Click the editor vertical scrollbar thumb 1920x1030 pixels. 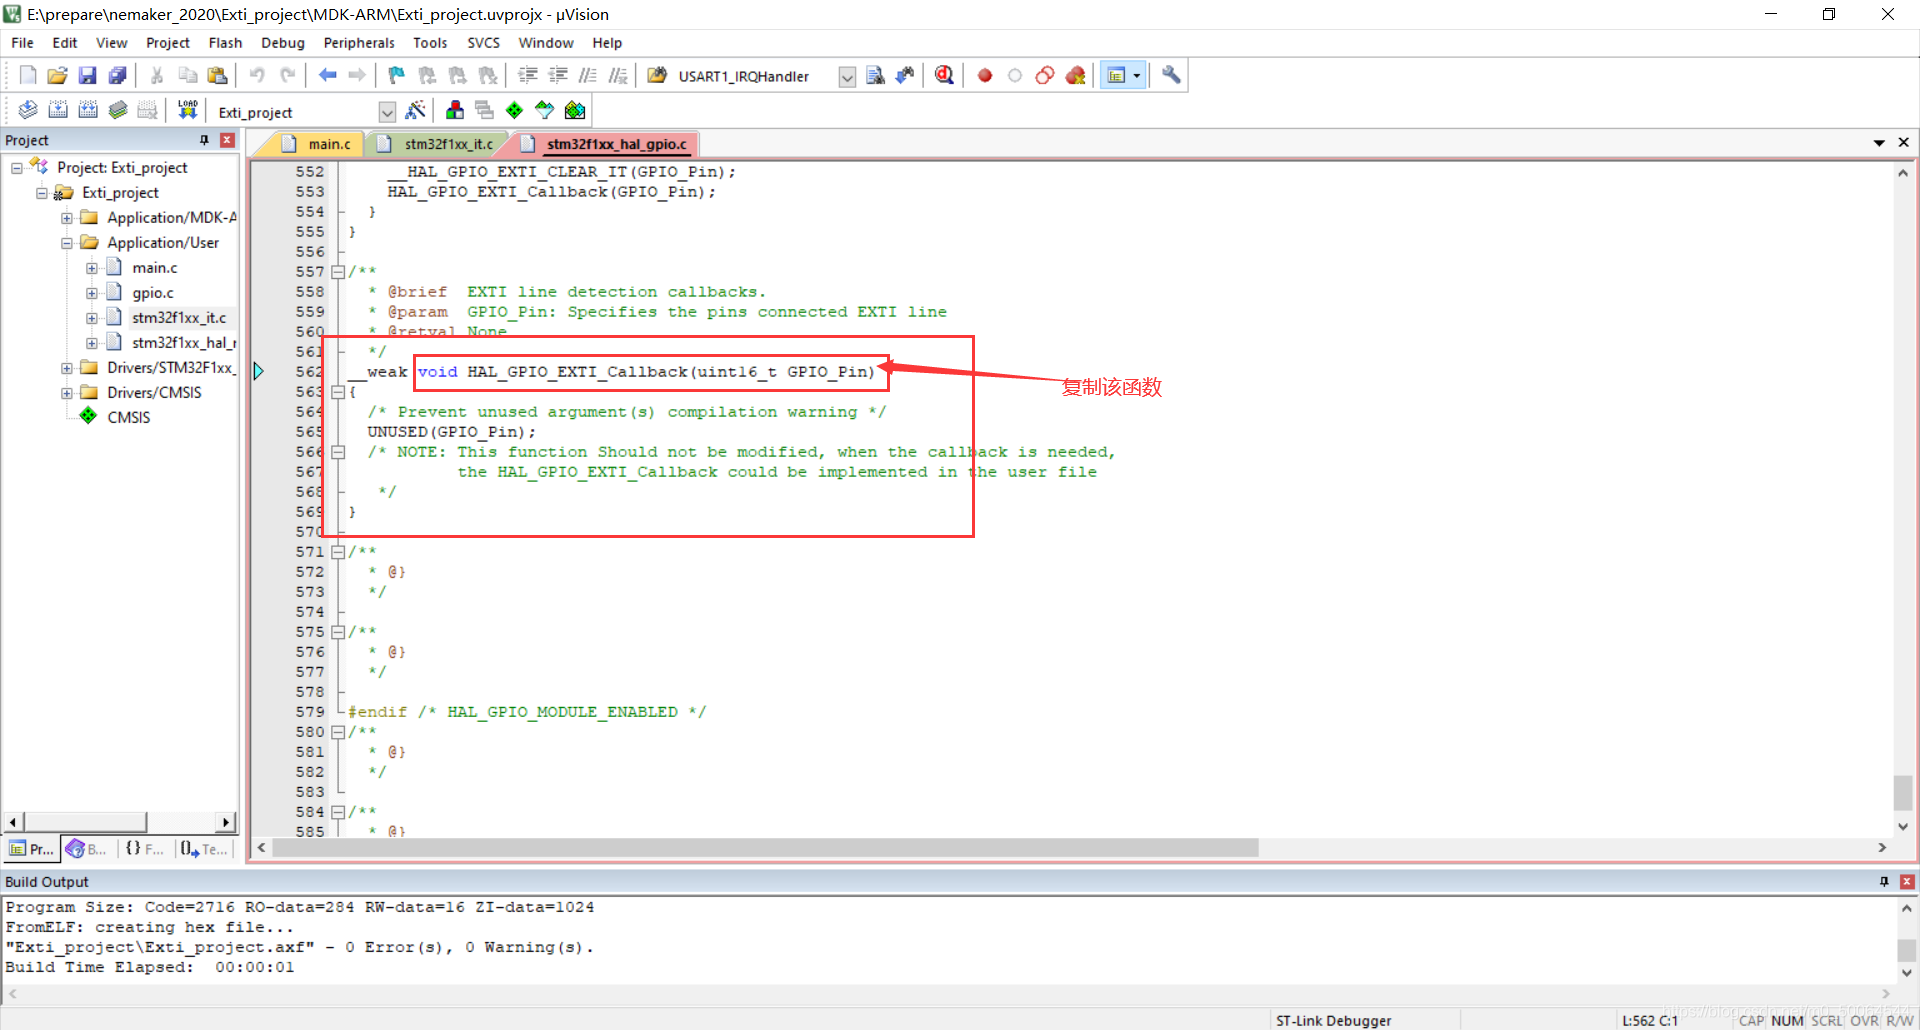pyautogui.click(x=1903, y=792)
